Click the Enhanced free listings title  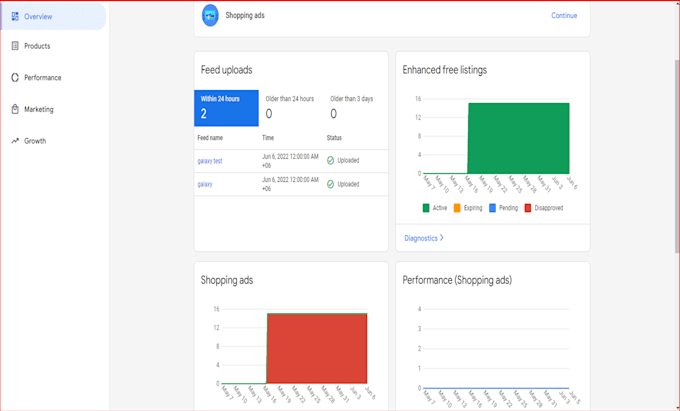[x=445, y=70]
